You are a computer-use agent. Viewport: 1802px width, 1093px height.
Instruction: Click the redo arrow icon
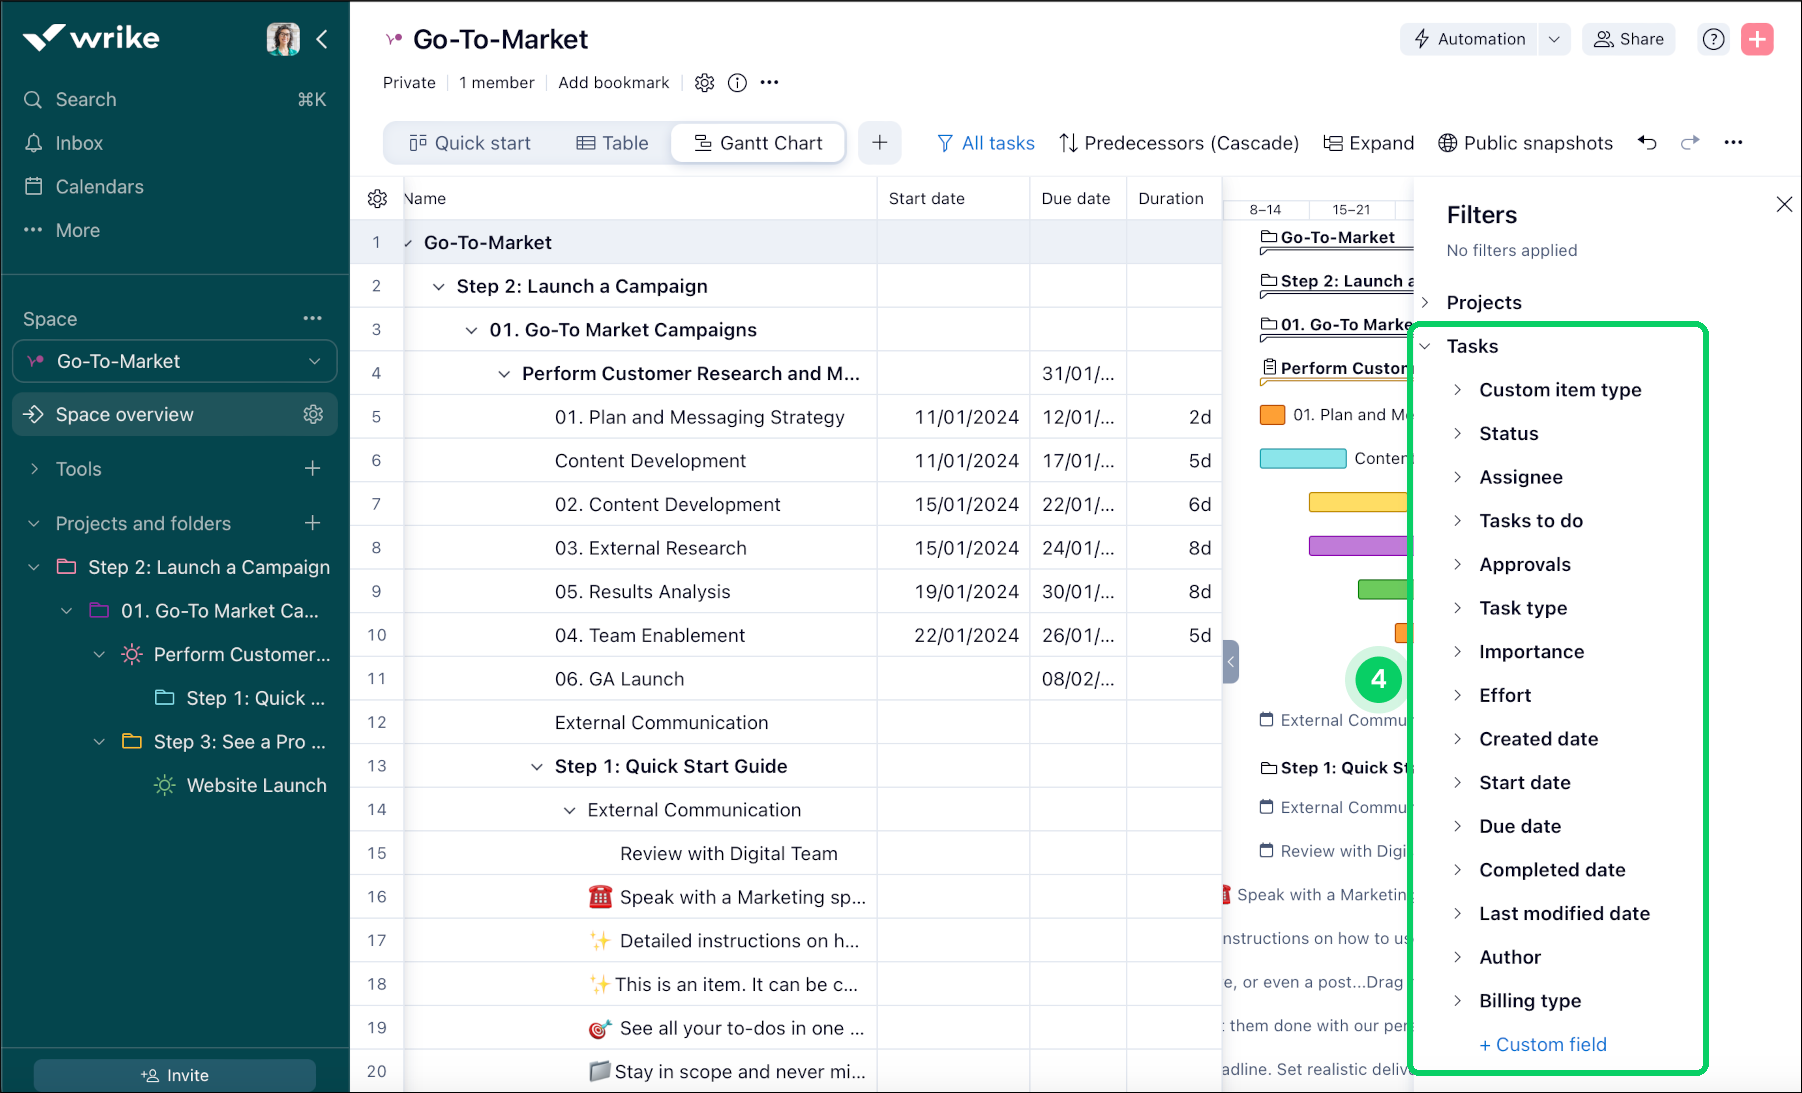1690,143
